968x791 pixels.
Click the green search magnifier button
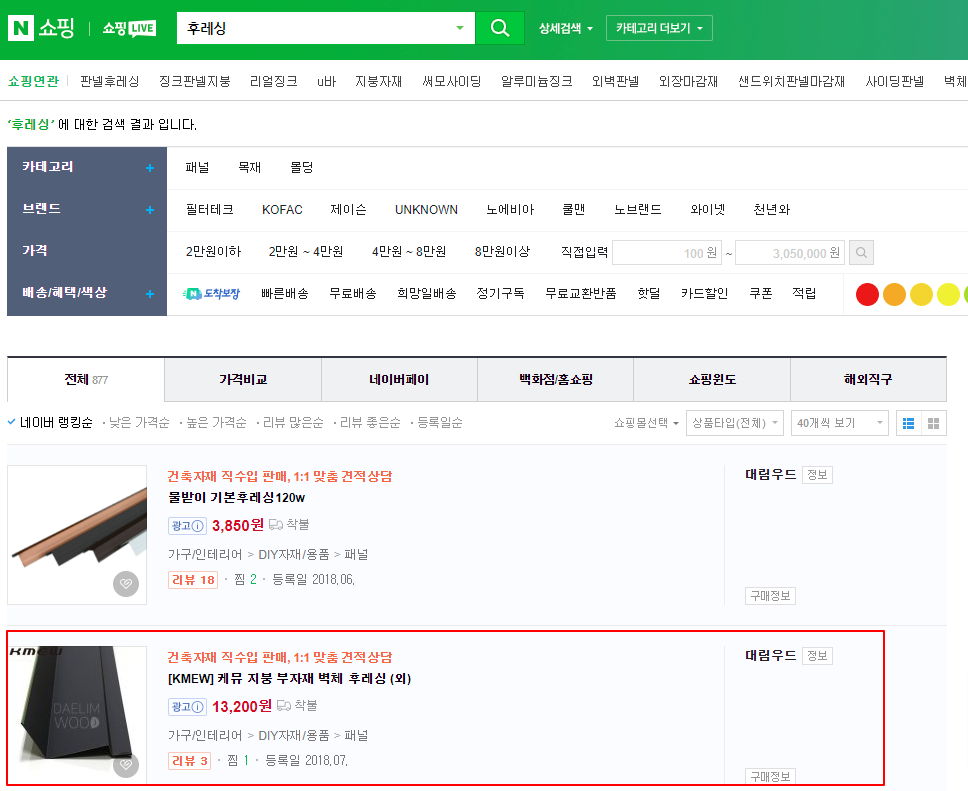tap(499, 27)
